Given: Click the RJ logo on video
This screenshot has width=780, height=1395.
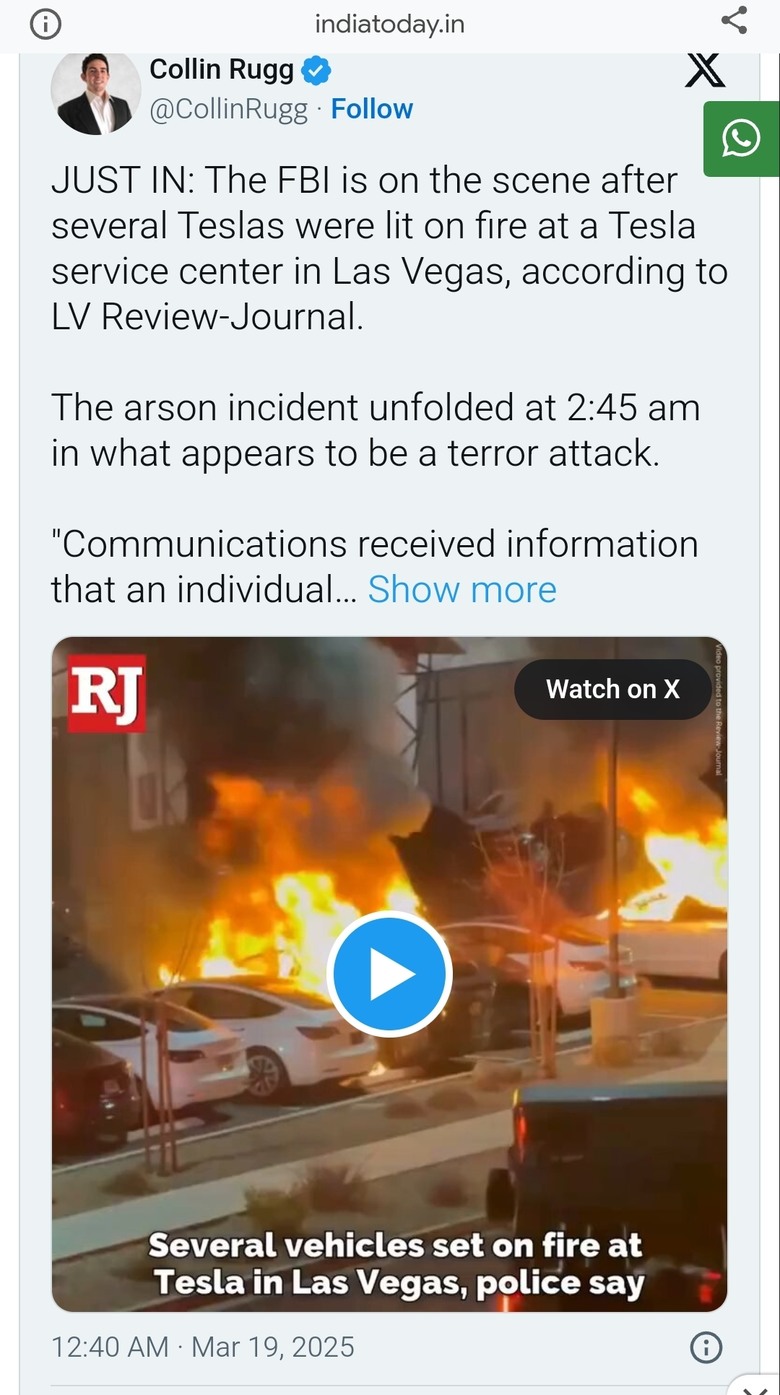Looking at the screenshot, I should [x=107, y=693].
